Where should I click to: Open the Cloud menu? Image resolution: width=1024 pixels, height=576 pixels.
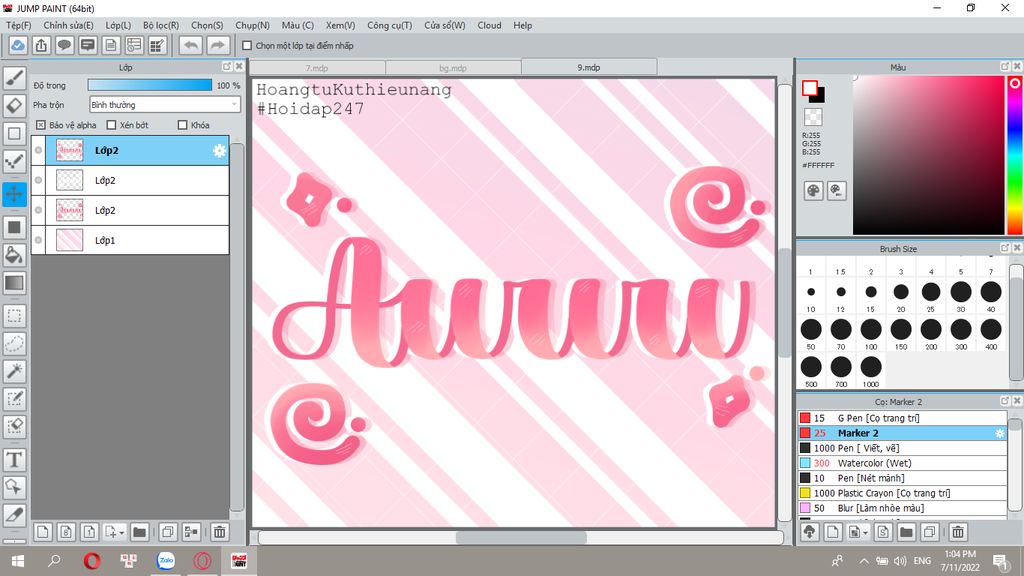[489, 25]
